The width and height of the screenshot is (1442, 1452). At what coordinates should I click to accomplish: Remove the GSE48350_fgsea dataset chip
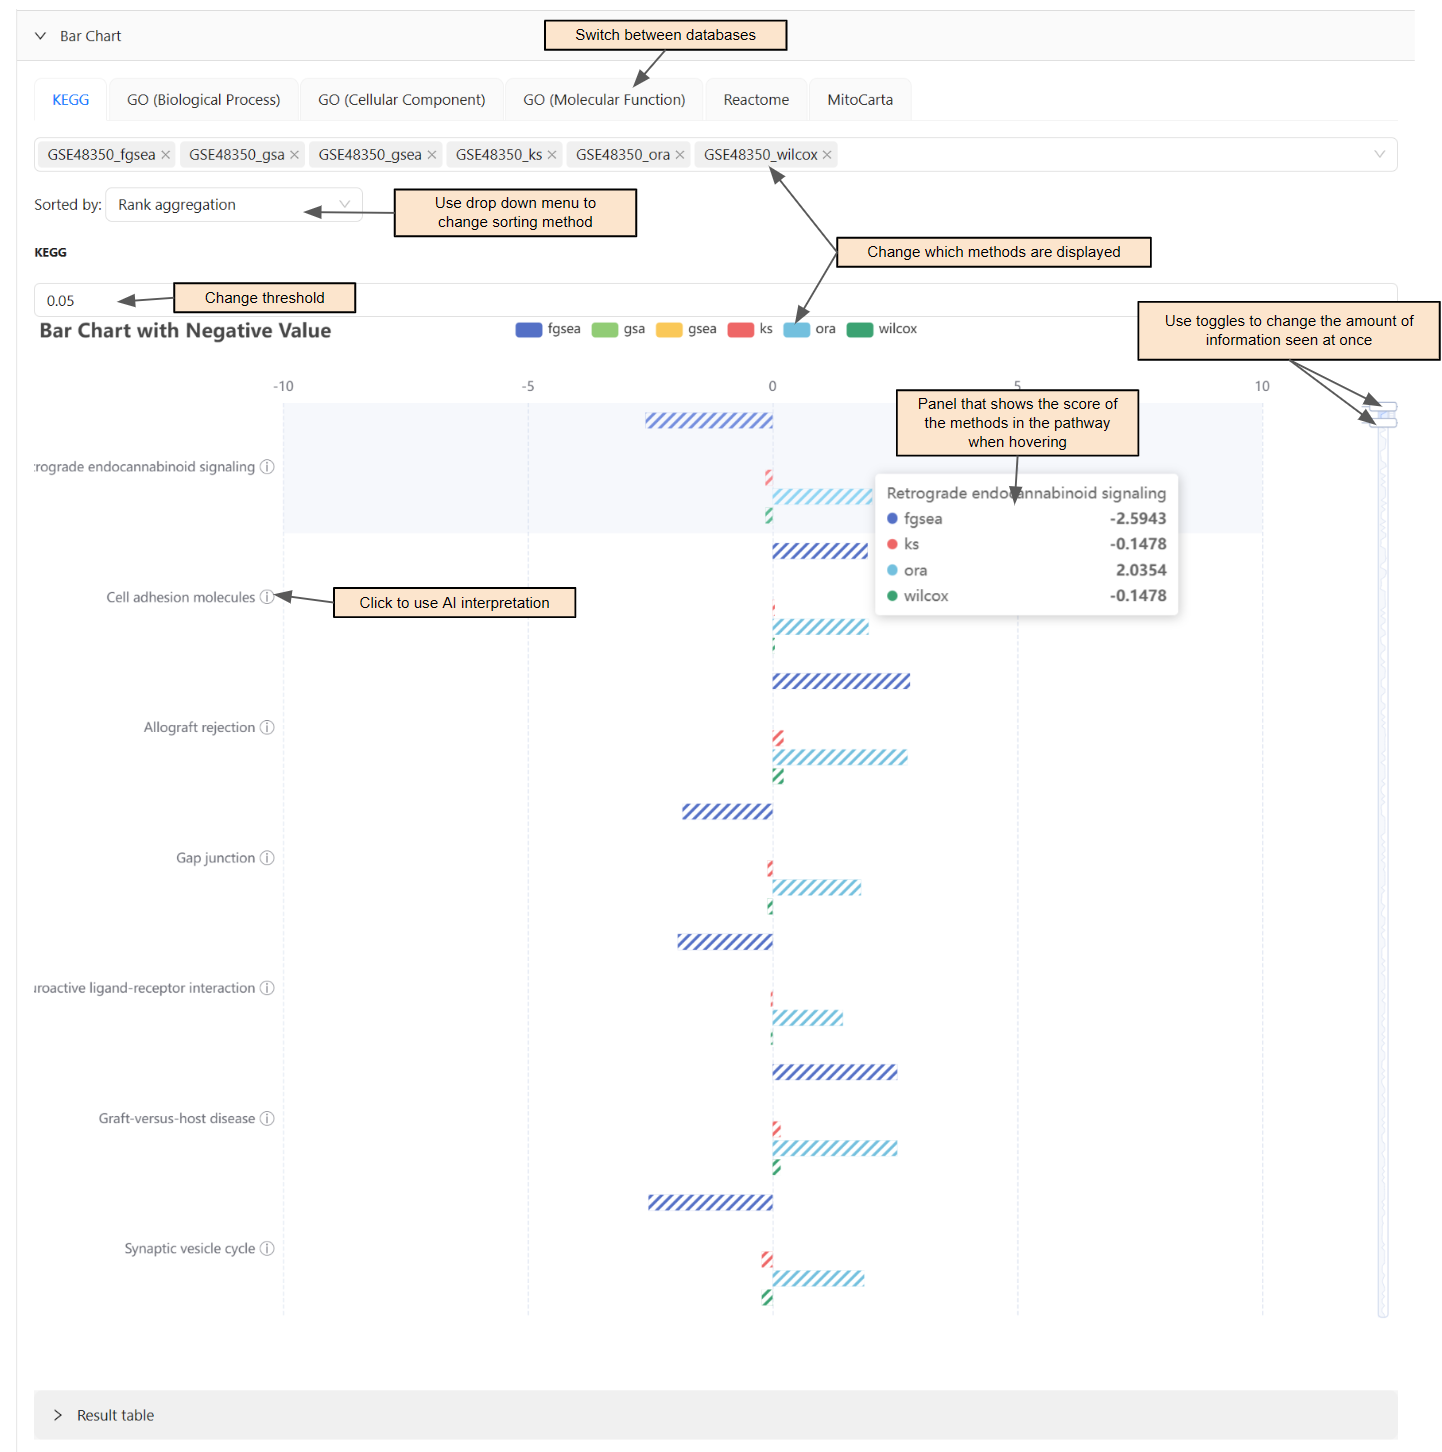(x=166, y=154)
